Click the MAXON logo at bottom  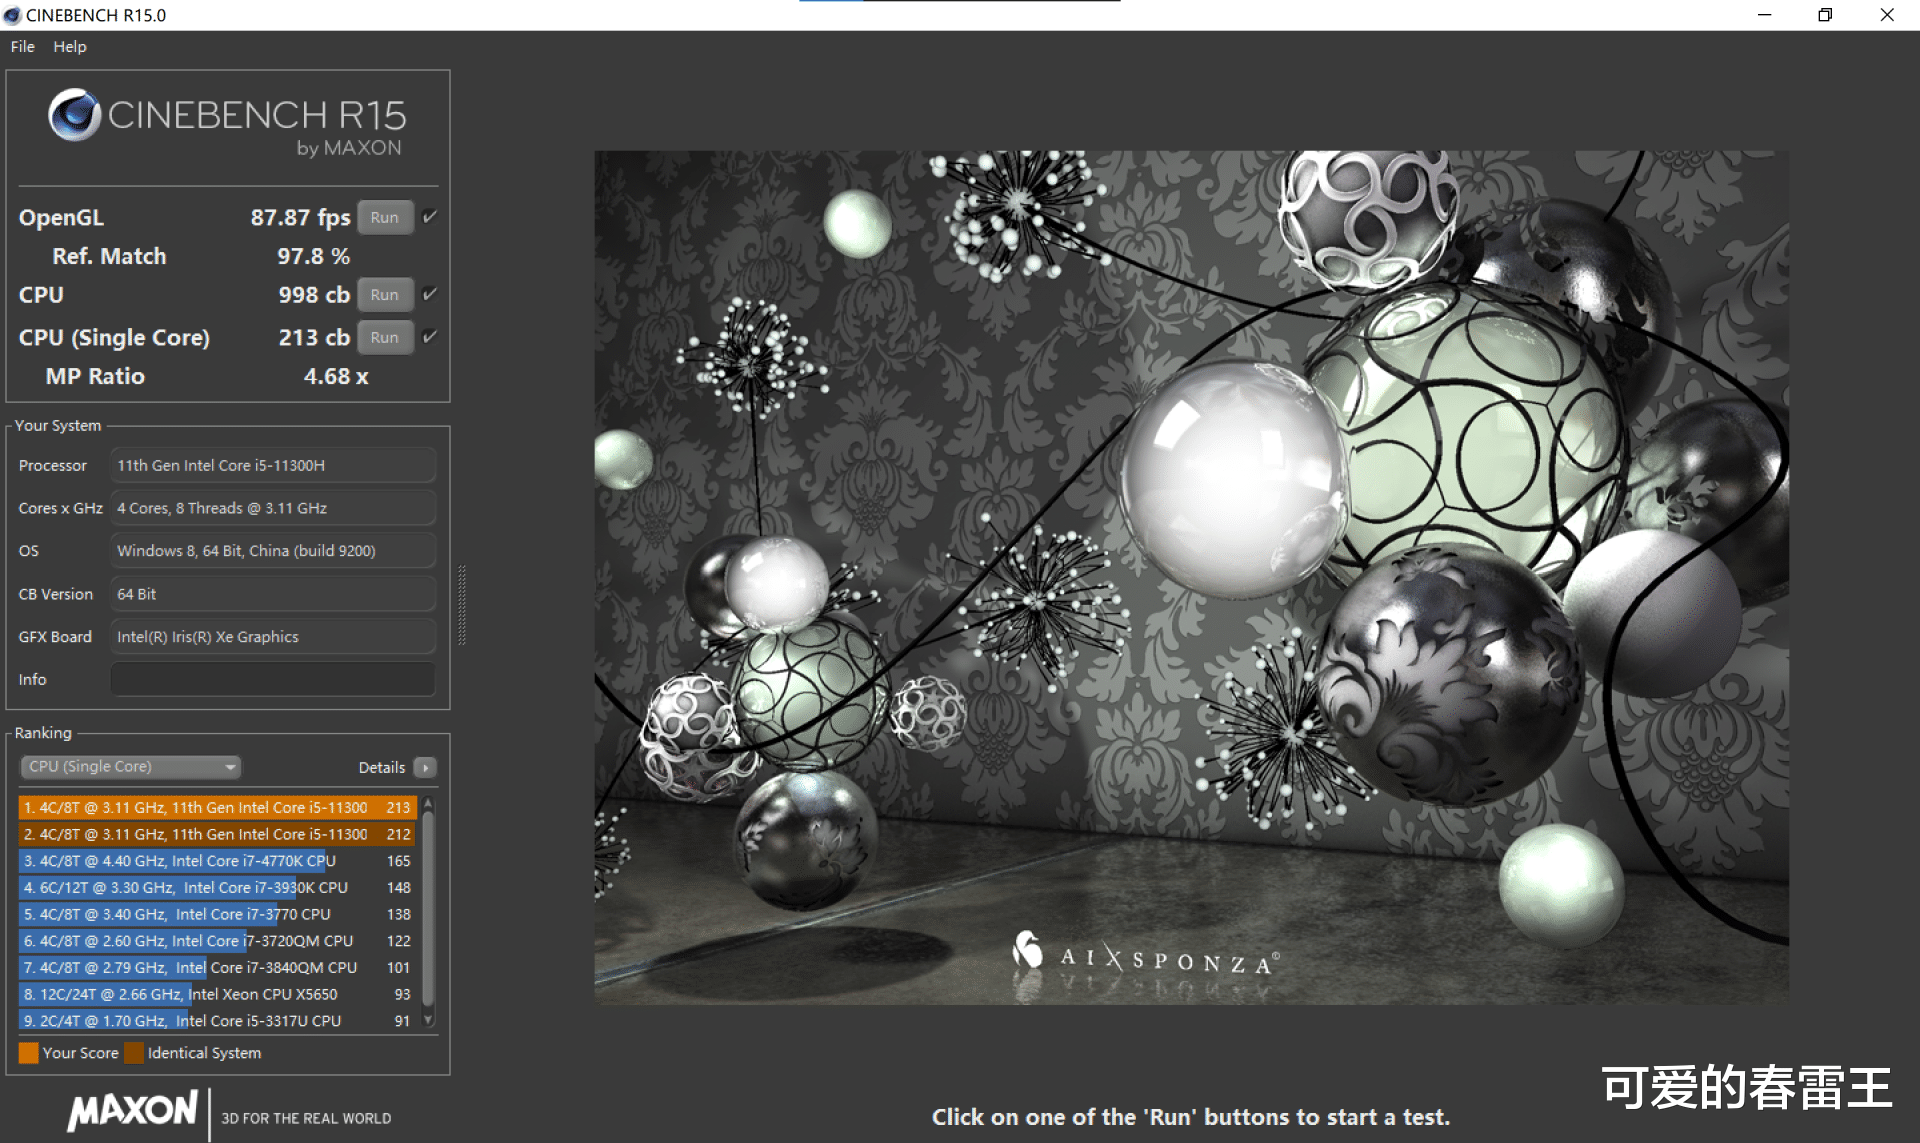(132, 1111)
